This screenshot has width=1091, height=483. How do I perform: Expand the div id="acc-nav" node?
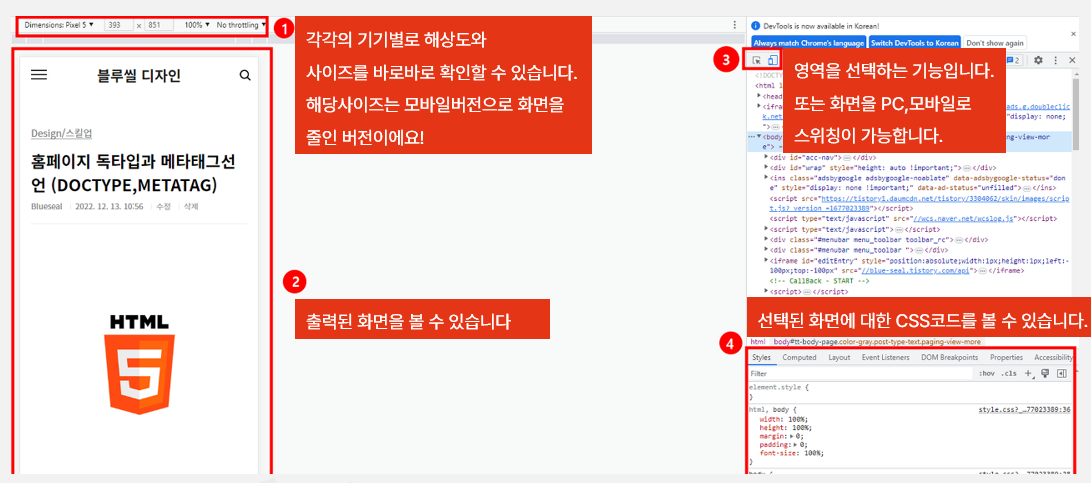pos(766,157)
